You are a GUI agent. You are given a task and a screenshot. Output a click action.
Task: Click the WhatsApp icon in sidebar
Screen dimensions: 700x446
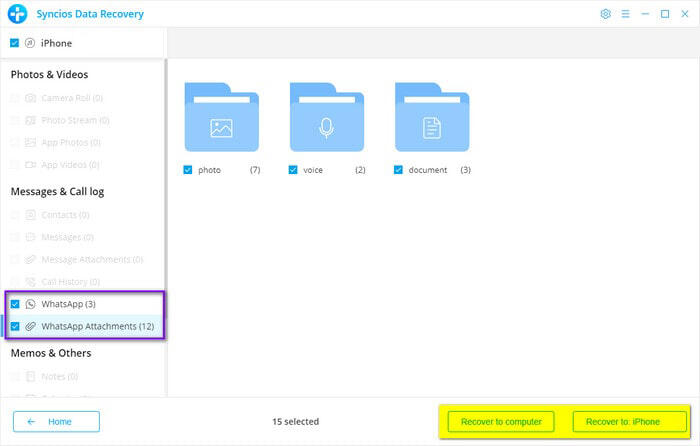tap(30, 304)
